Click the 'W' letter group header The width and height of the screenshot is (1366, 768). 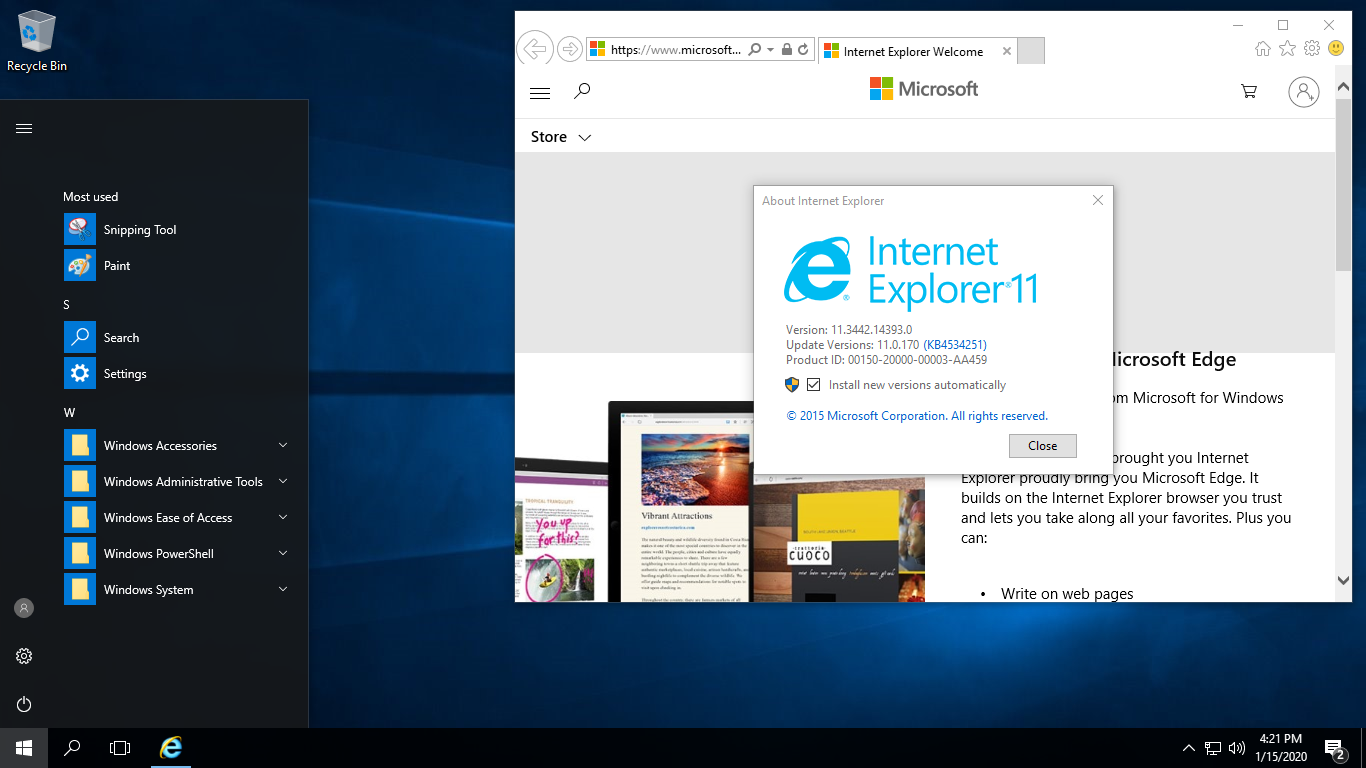(69, 412)
